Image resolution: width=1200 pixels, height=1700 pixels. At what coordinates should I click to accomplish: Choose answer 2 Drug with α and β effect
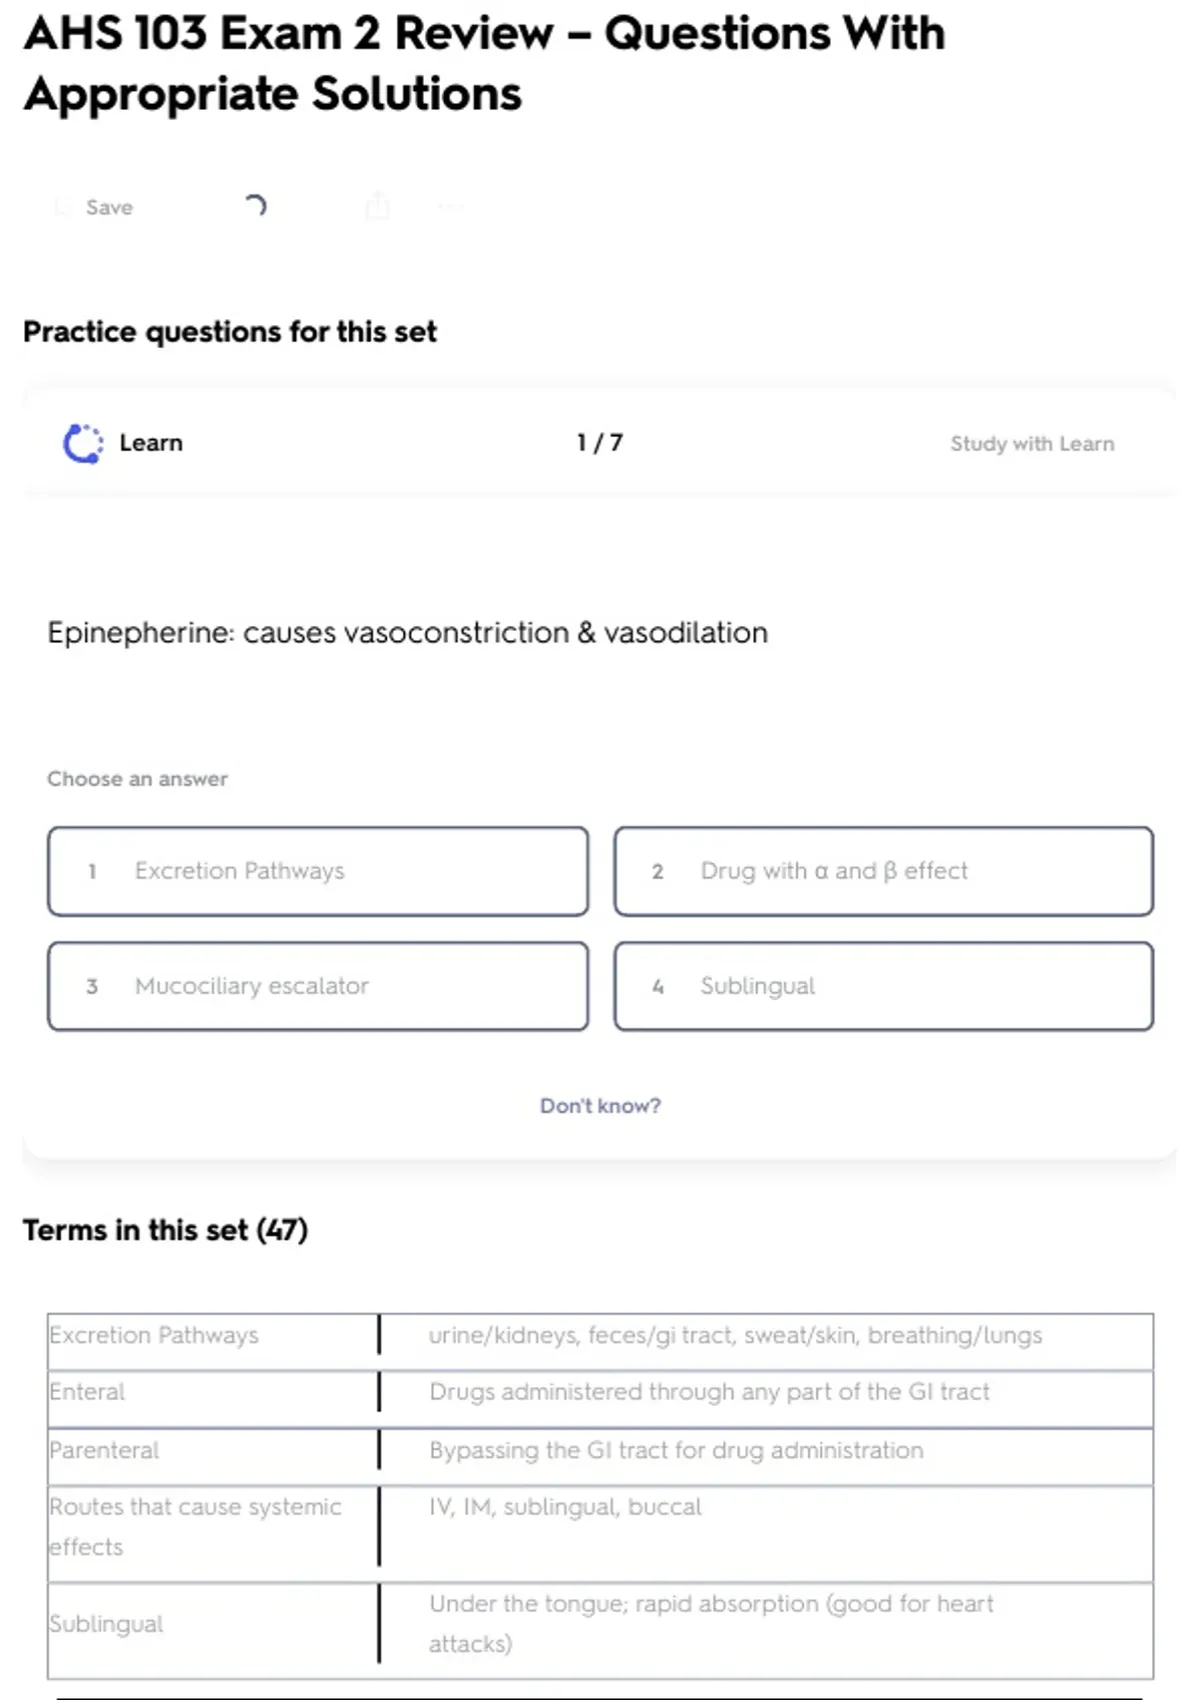(883, 871)
